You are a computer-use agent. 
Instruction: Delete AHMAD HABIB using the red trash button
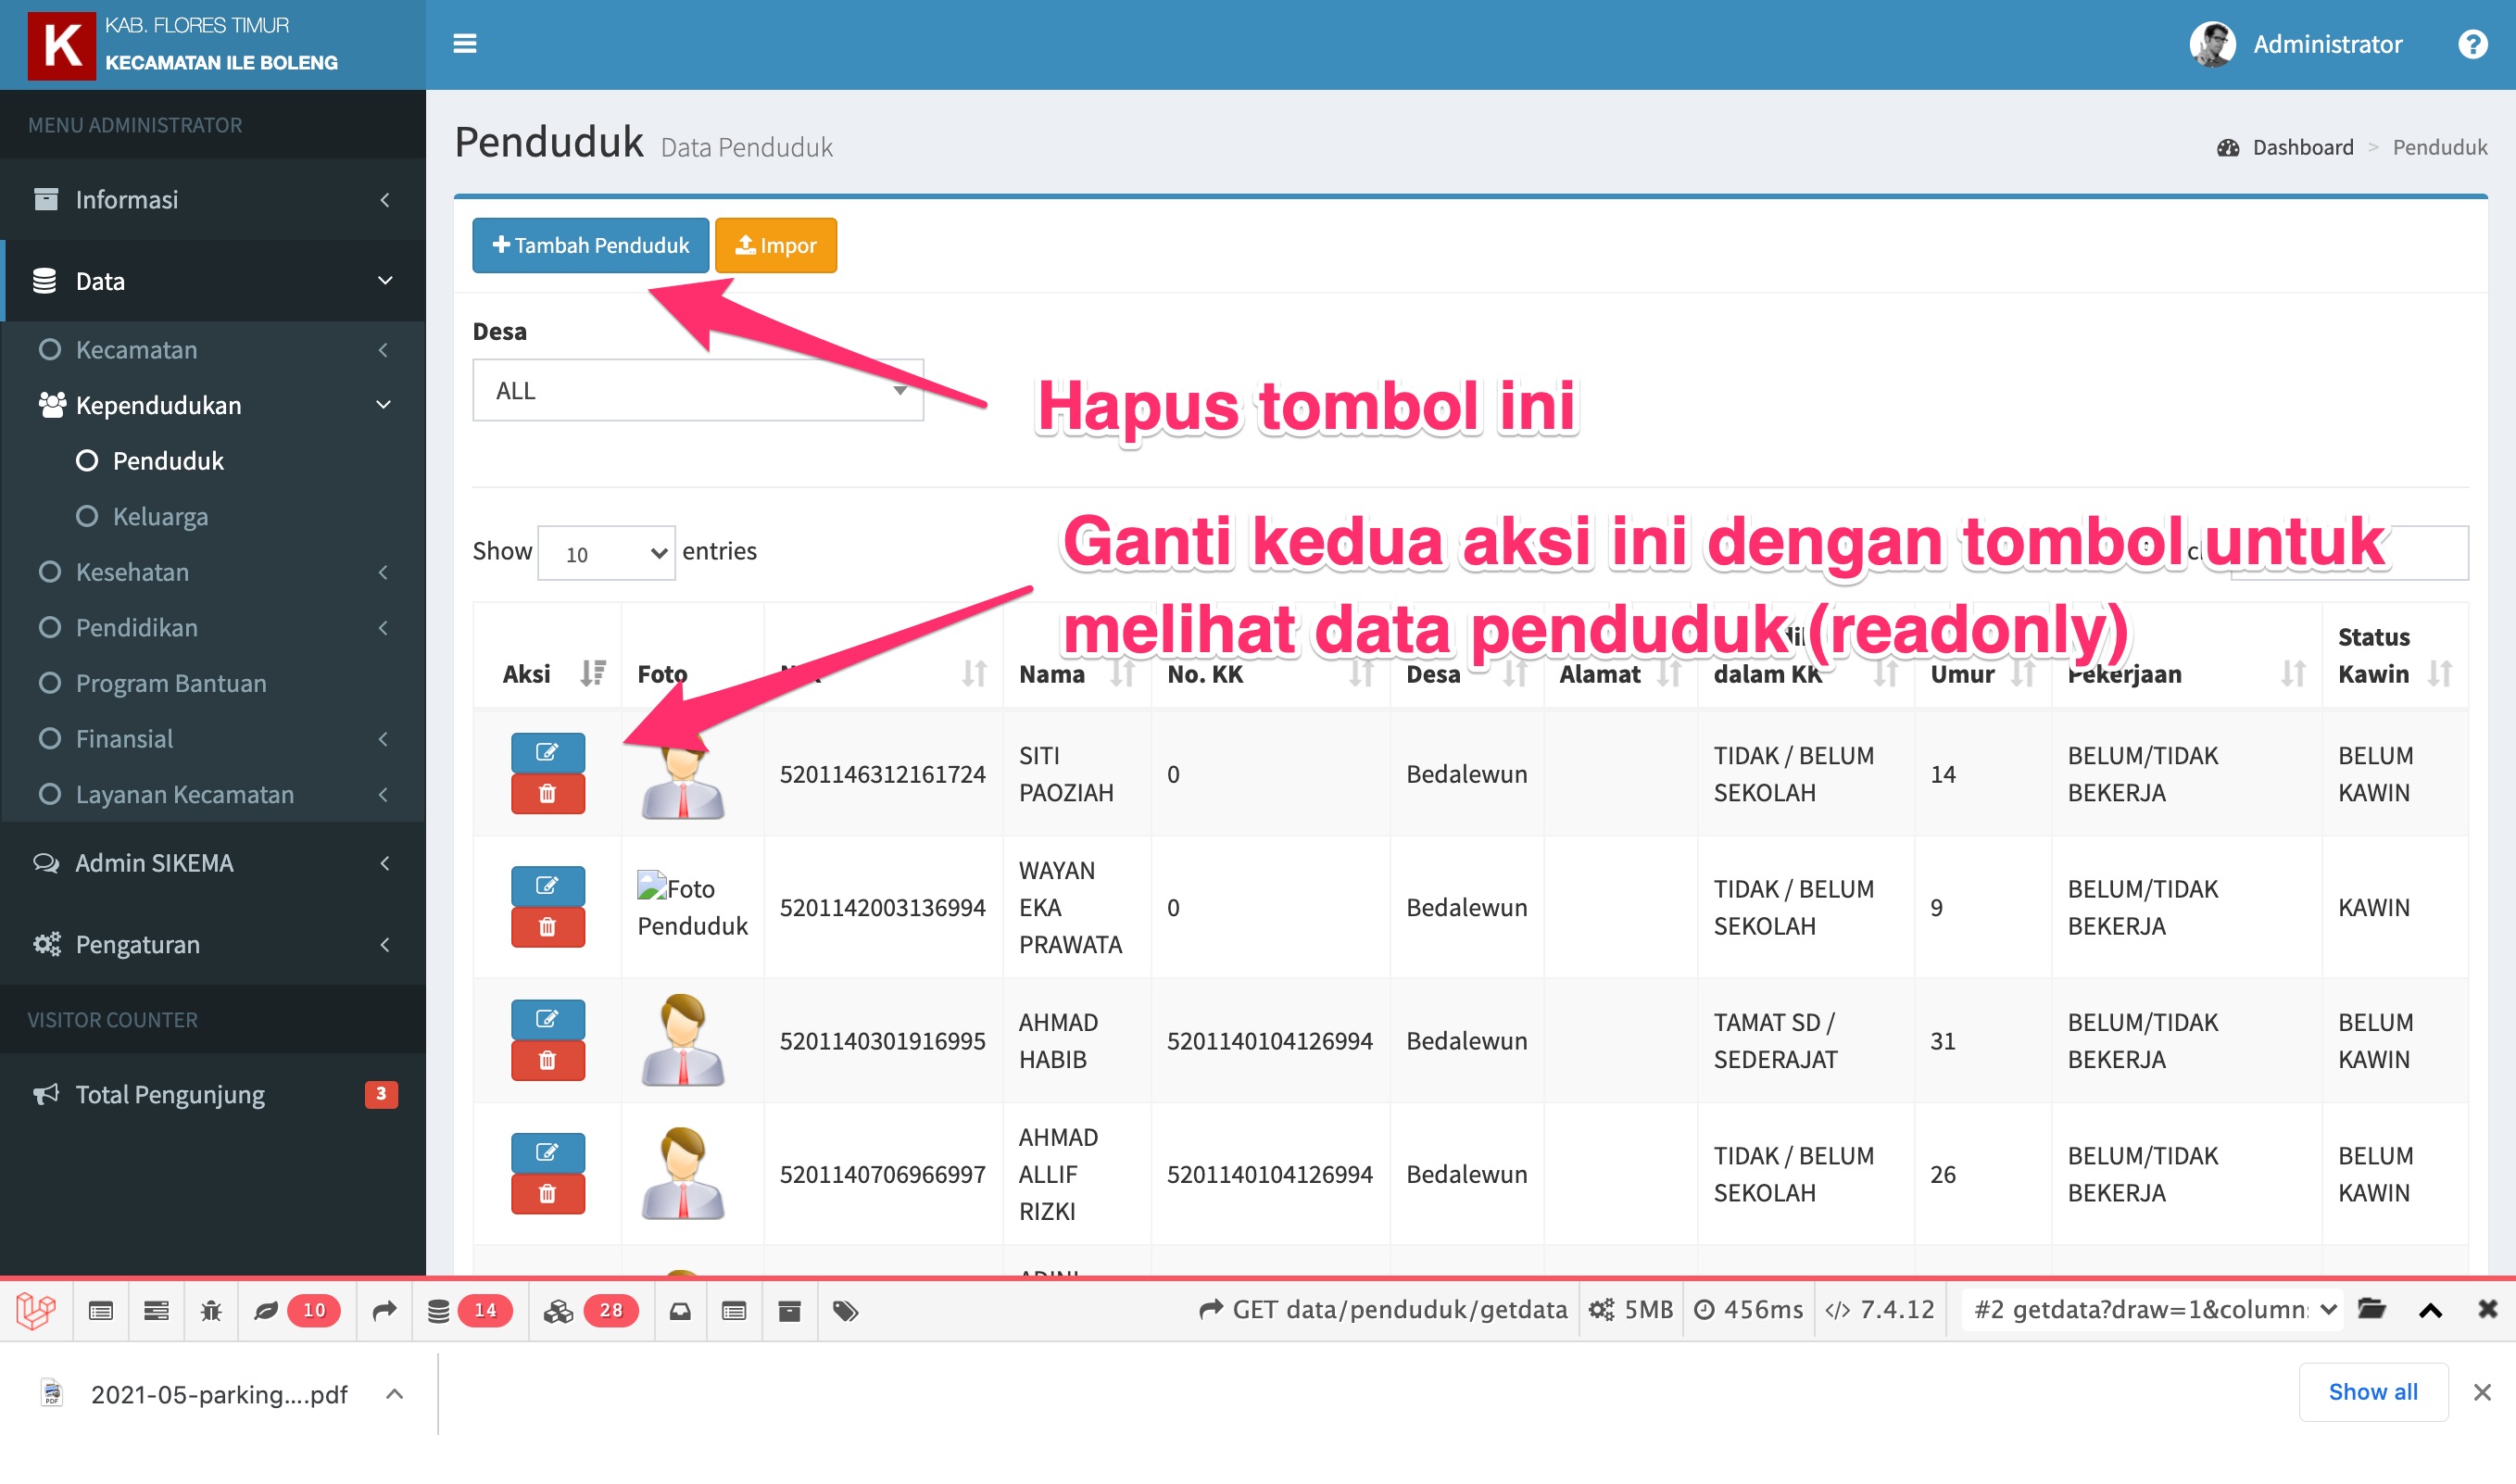coord(547,1060)
